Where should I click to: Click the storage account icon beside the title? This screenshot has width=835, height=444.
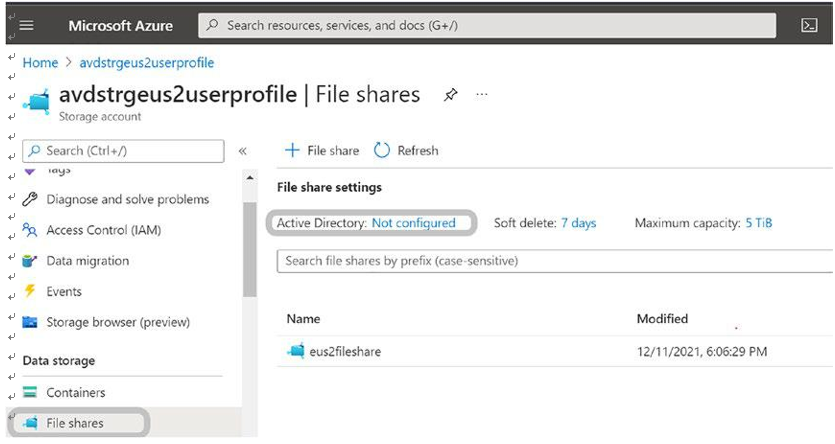[x=37, y=101]
